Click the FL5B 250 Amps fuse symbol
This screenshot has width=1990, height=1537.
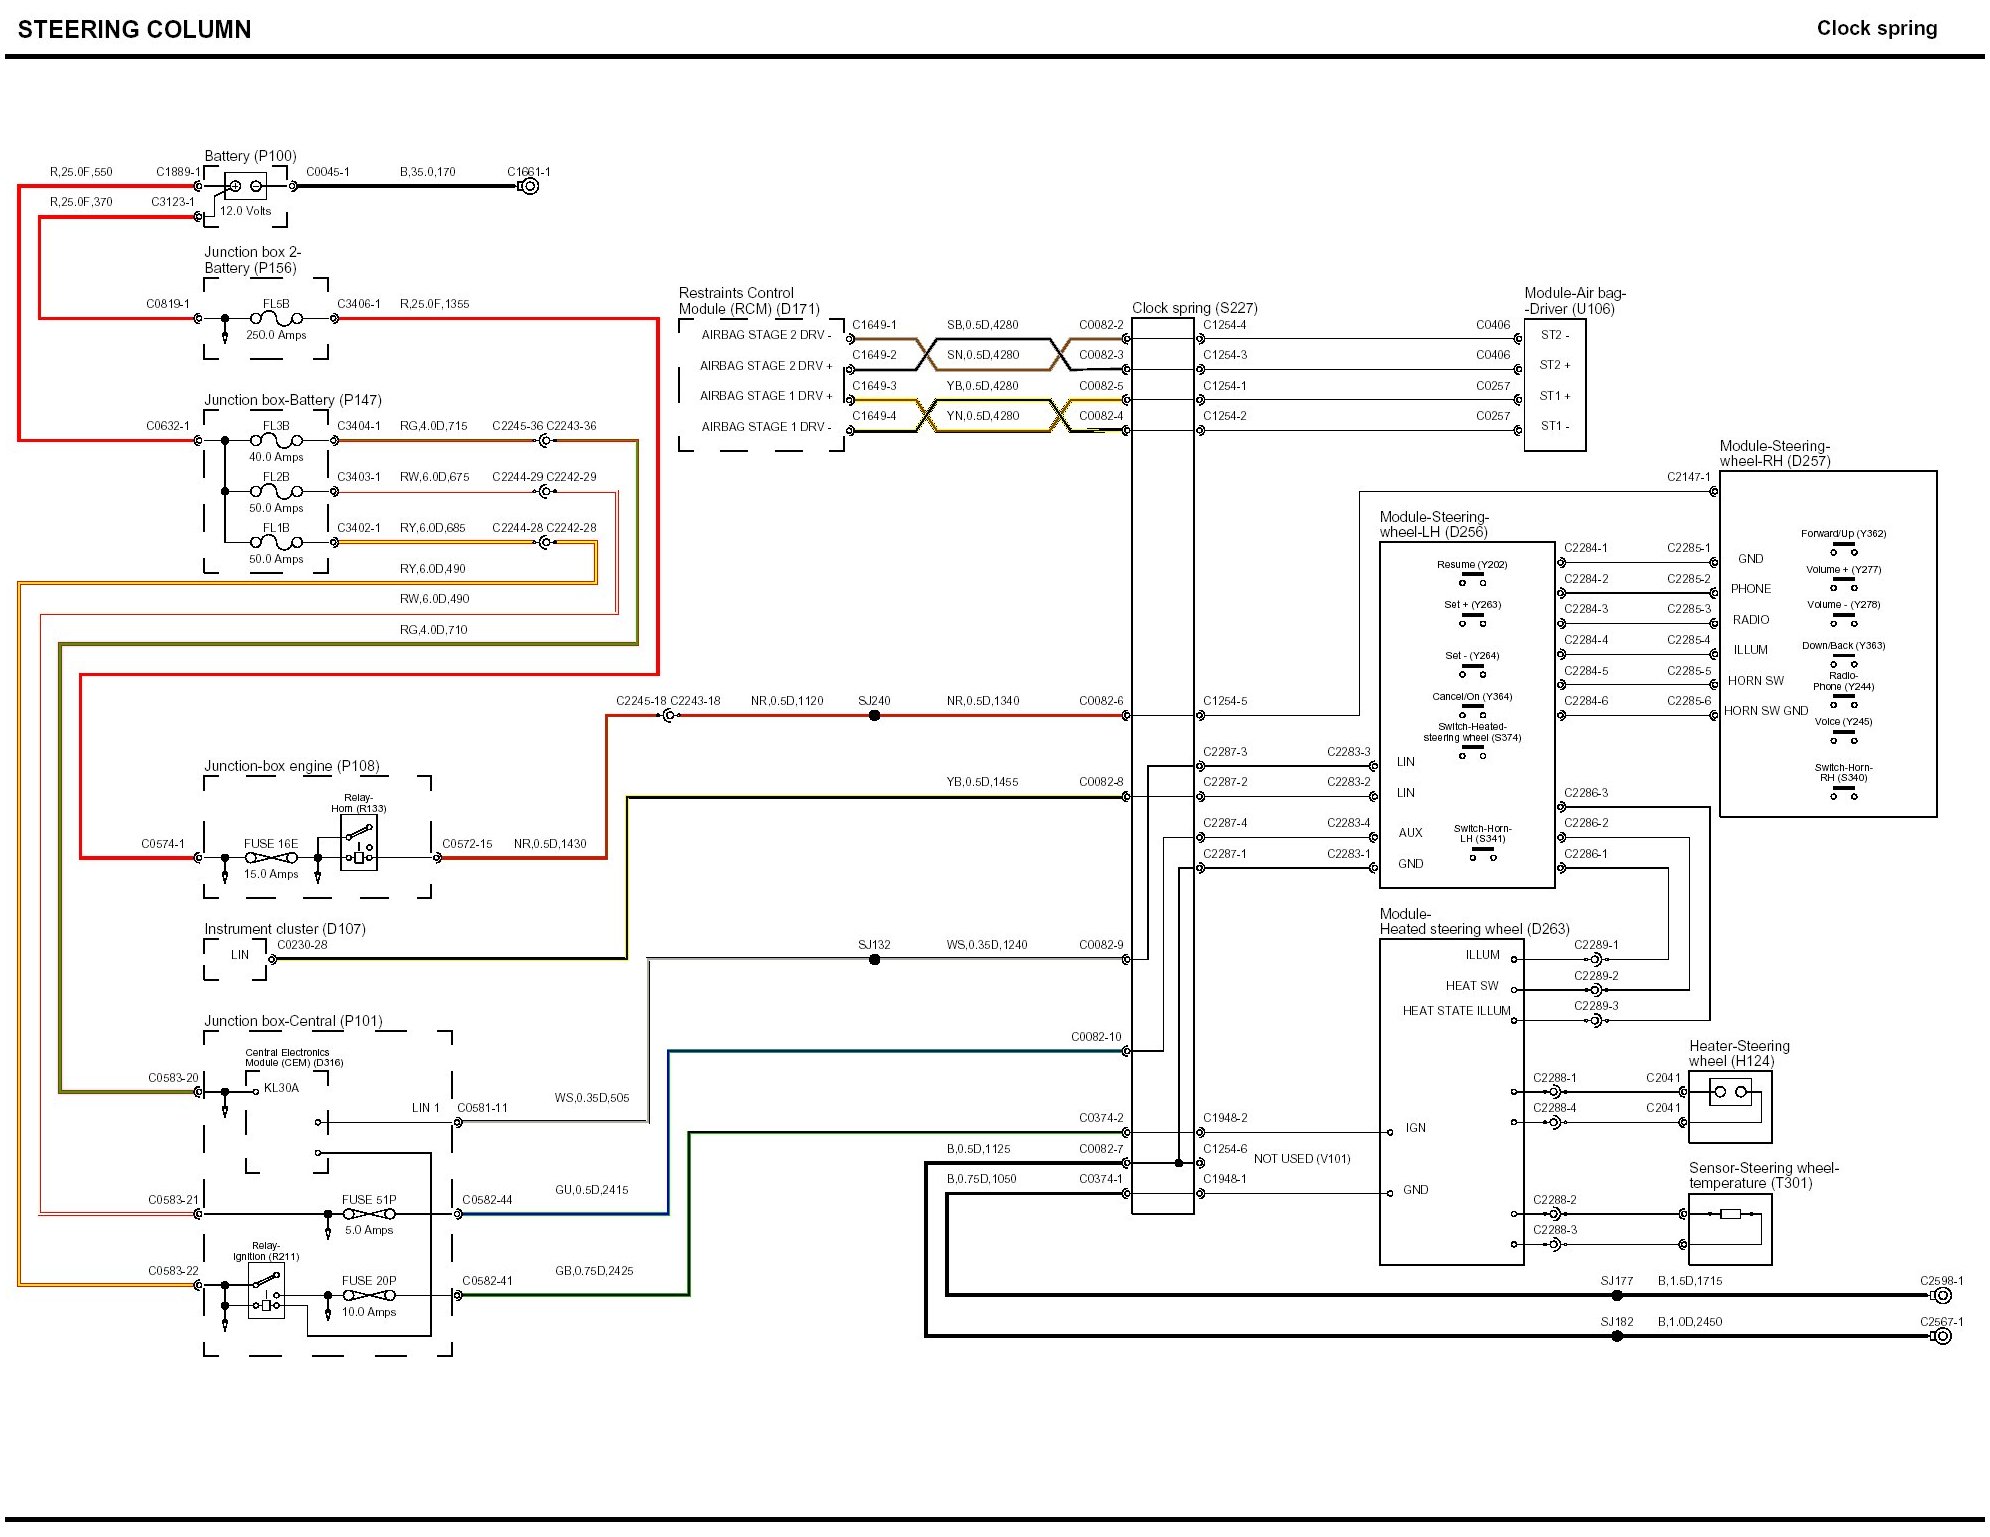click(277, 319)
